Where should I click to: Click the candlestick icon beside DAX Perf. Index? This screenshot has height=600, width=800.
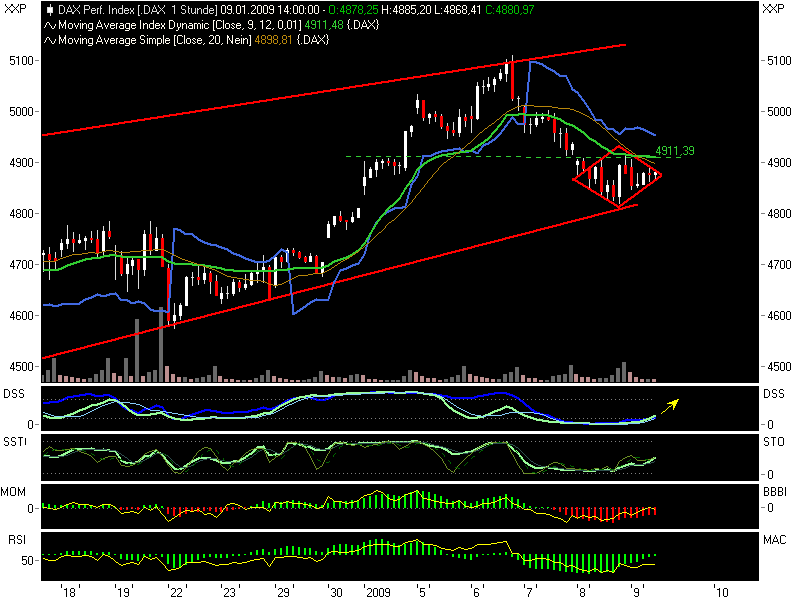[x=50, y=9]
